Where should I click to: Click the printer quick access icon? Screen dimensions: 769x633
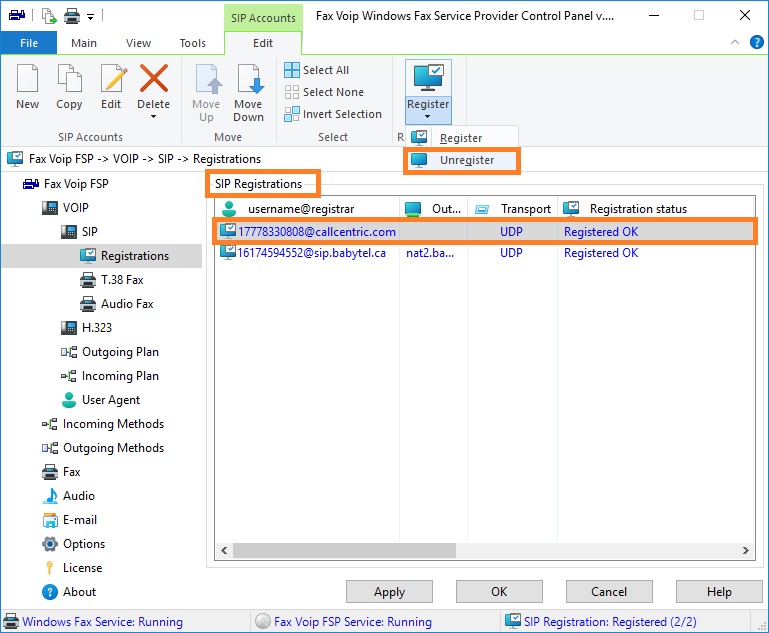click(x=72, y=16)
